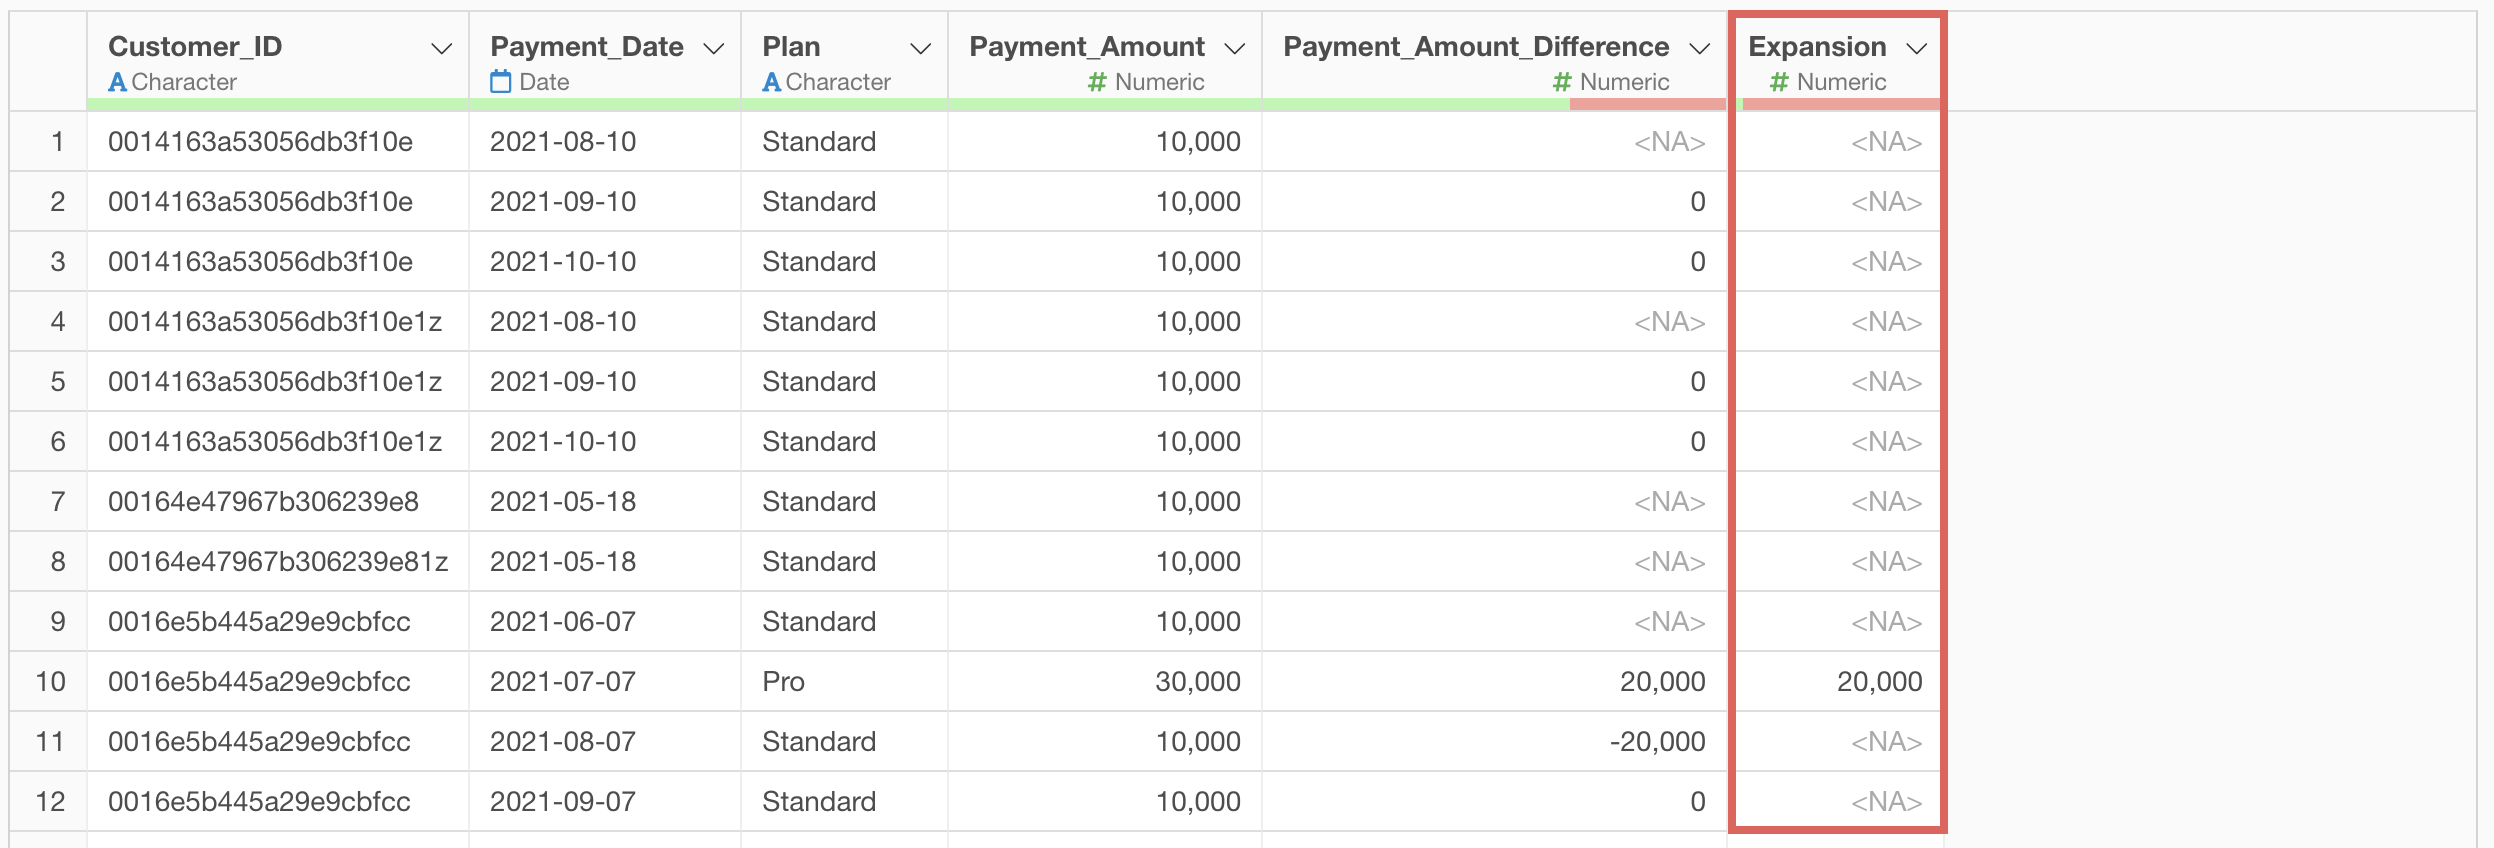Select row number 10
The image size is (2494, 848).
[x=50, y=682]
